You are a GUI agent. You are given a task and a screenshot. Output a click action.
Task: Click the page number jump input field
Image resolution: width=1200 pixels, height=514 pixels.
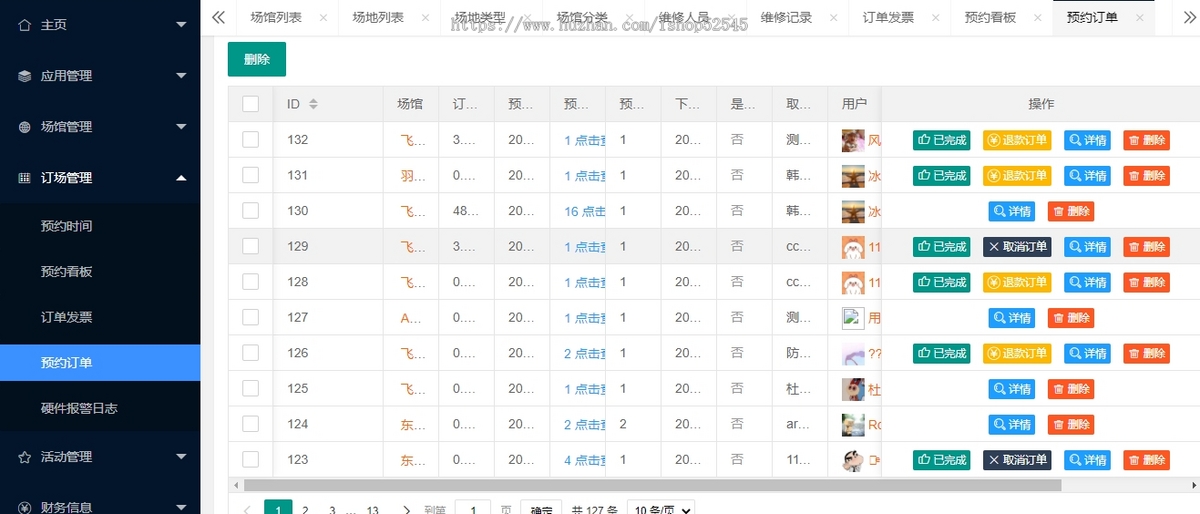tap(473, 509)
